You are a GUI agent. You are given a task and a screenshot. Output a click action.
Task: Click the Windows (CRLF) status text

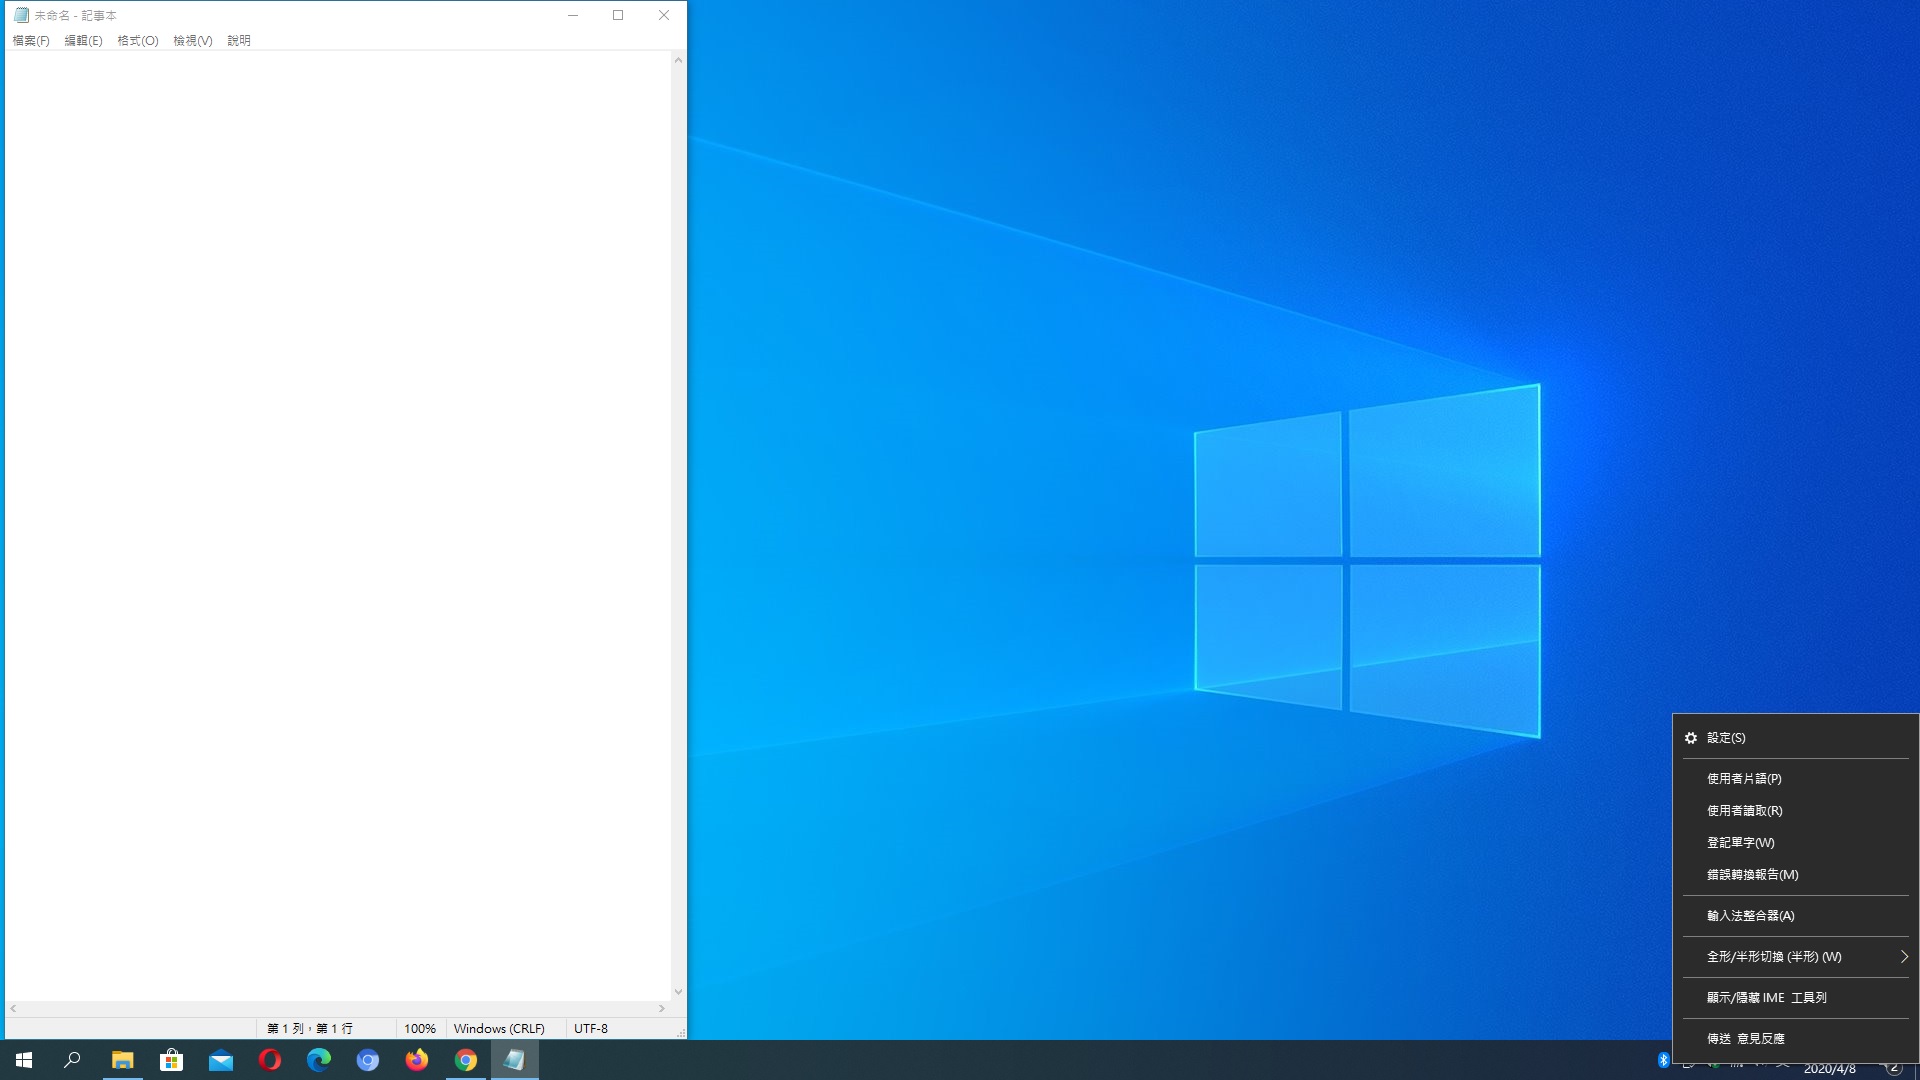click(499, 1029)
